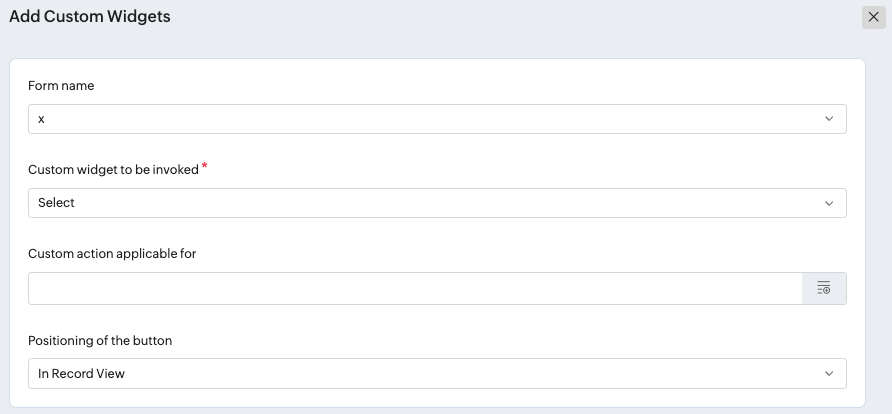The image size is (892, 414).
Task: Close the Add Custom Widgets dialog
Action: pos(873,17)
